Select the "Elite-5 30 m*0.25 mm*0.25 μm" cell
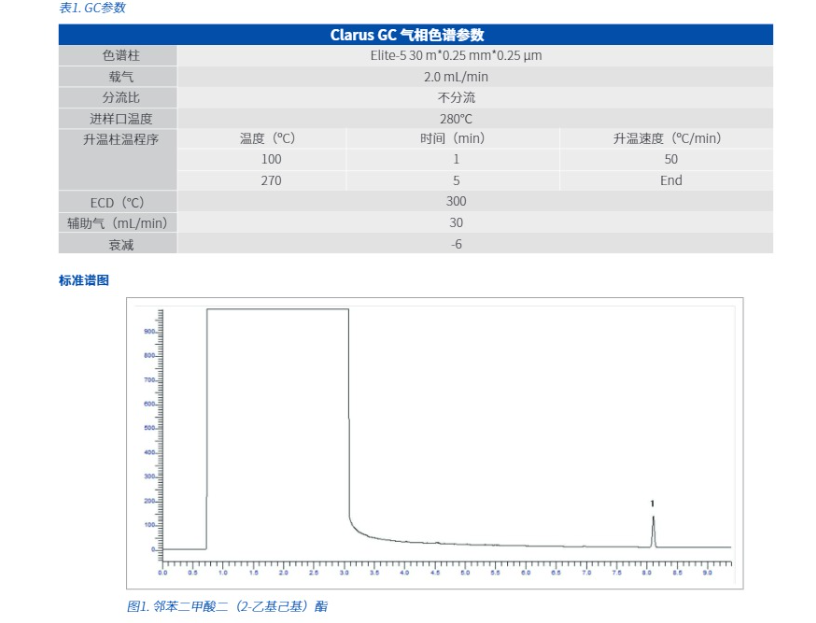This screenshot has width=816, height=623. (x=456, y=56)
